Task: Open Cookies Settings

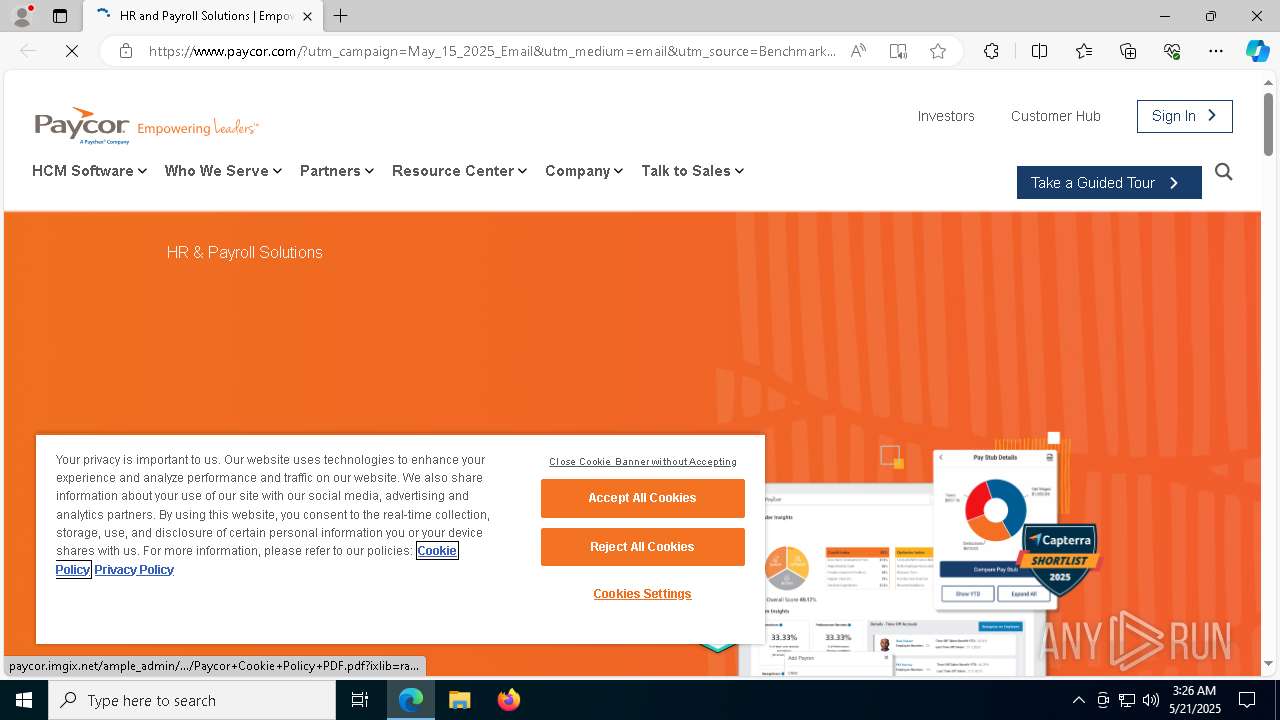Action: click(x=642, y=594)
